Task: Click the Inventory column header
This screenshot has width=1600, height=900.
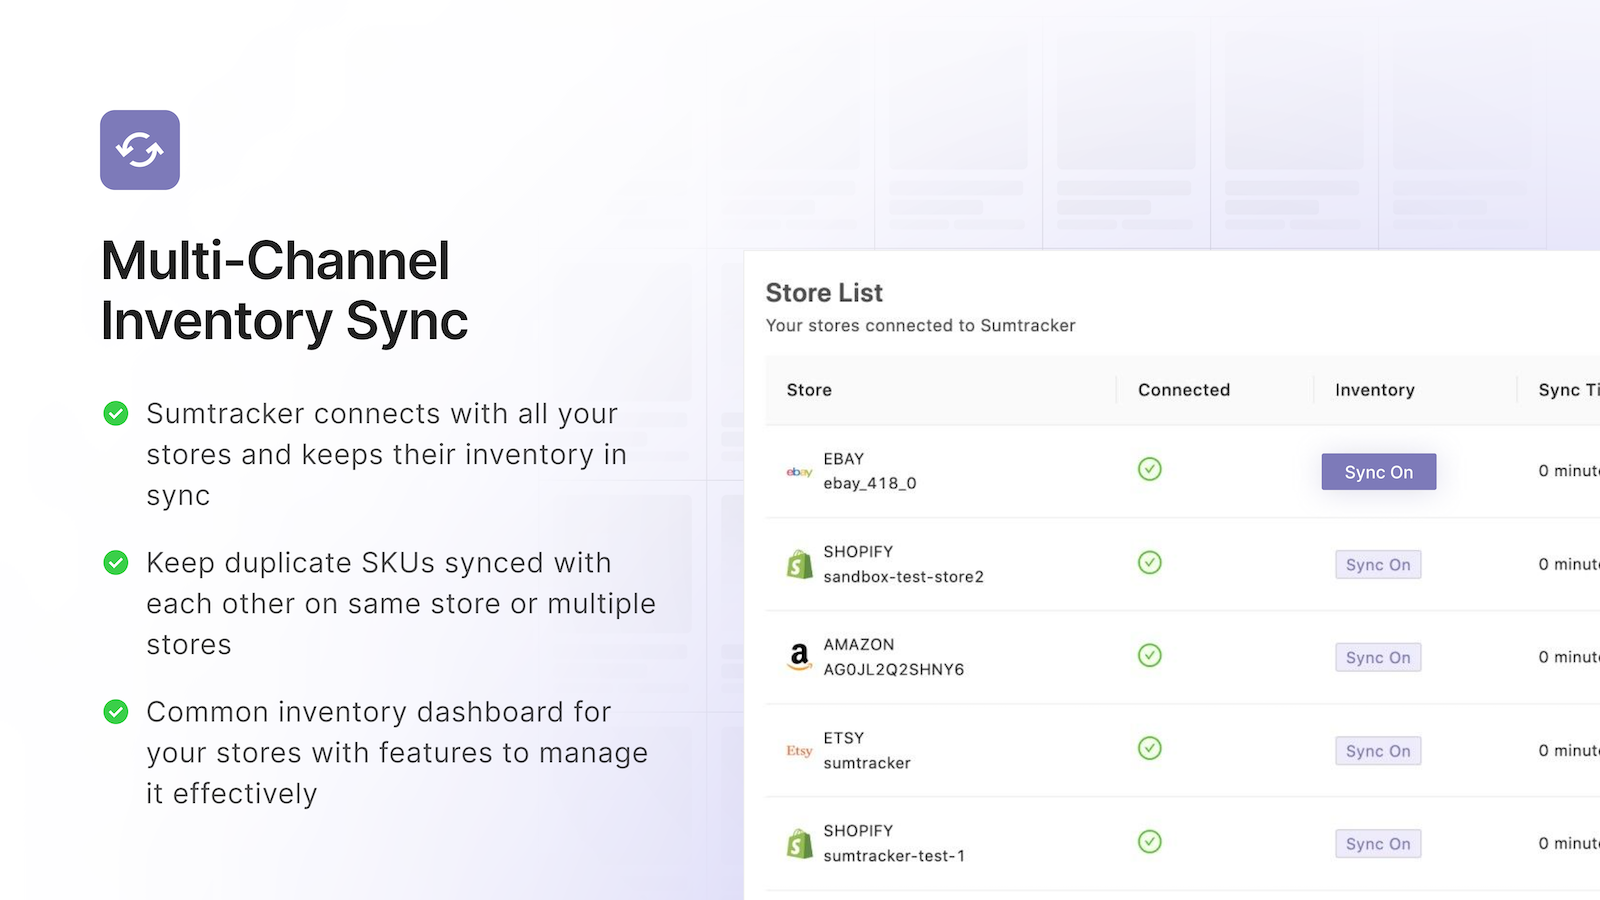Action: (1375, 390)
